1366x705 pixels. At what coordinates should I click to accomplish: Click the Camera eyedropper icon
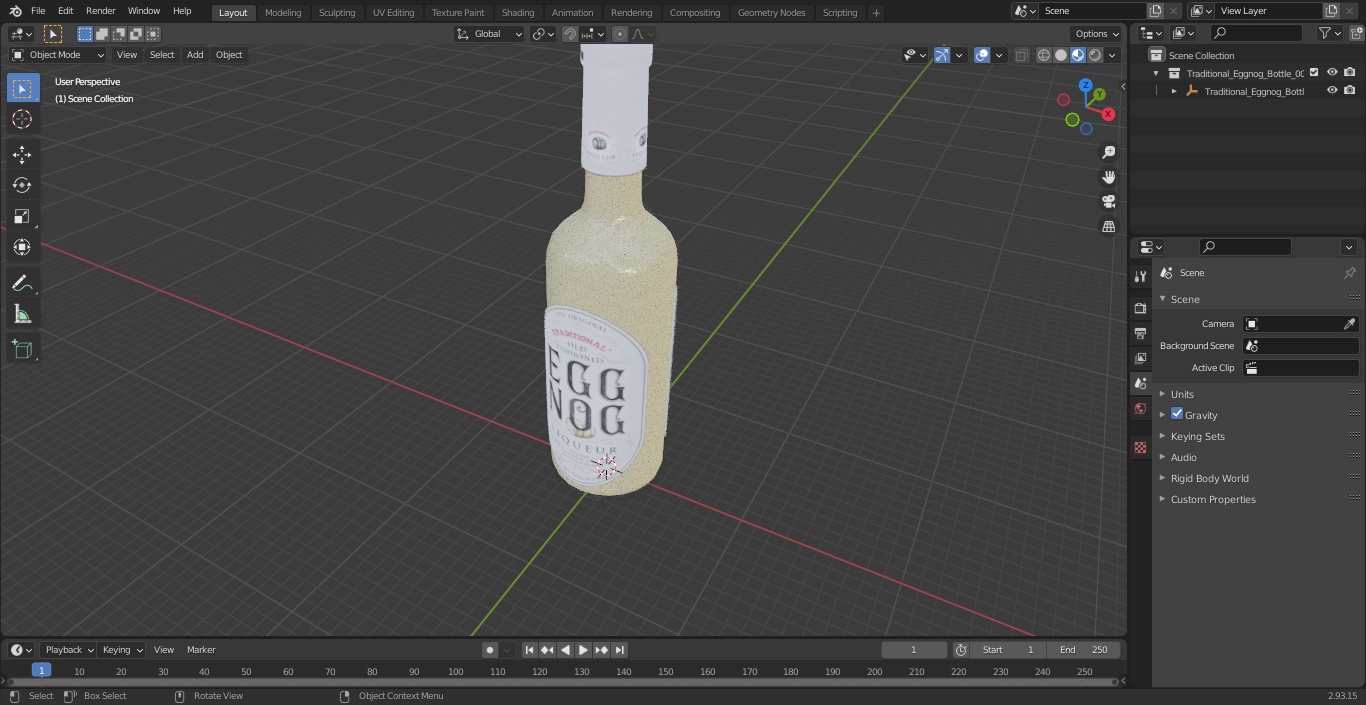point(1349,324)
